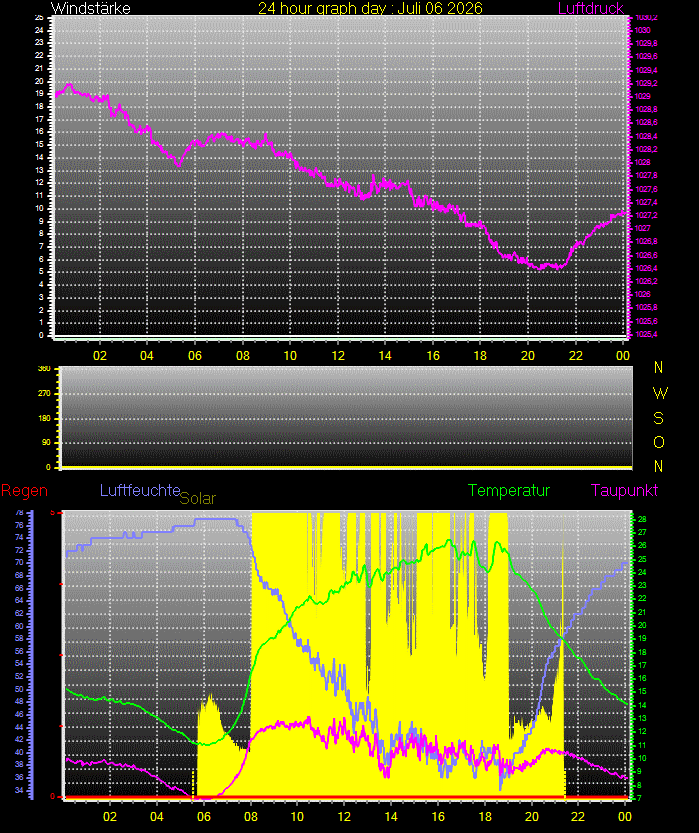Click the 180 value on the wind direction axis

tap(44, 418)
